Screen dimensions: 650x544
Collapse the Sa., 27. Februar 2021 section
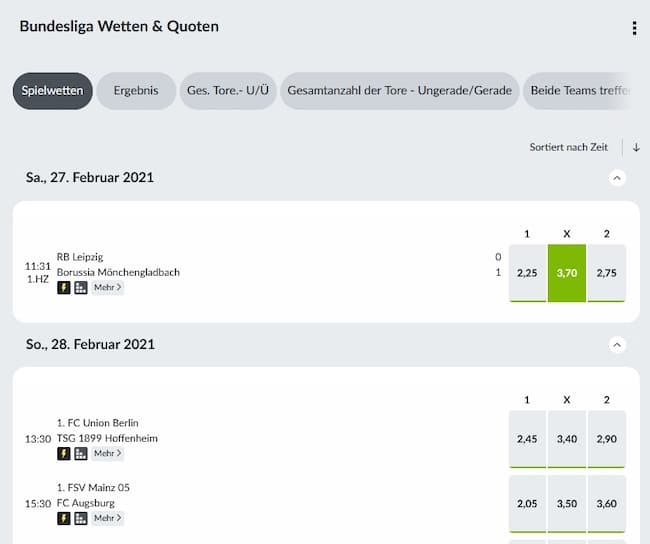[x=617, y=178]
